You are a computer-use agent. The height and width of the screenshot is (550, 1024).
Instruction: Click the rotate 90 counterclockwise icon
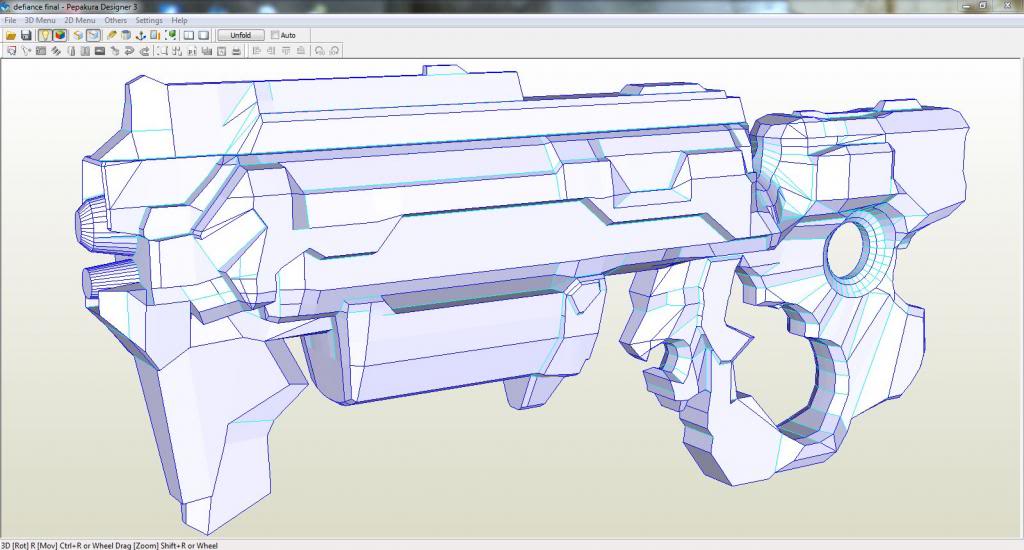coord(319,51)
